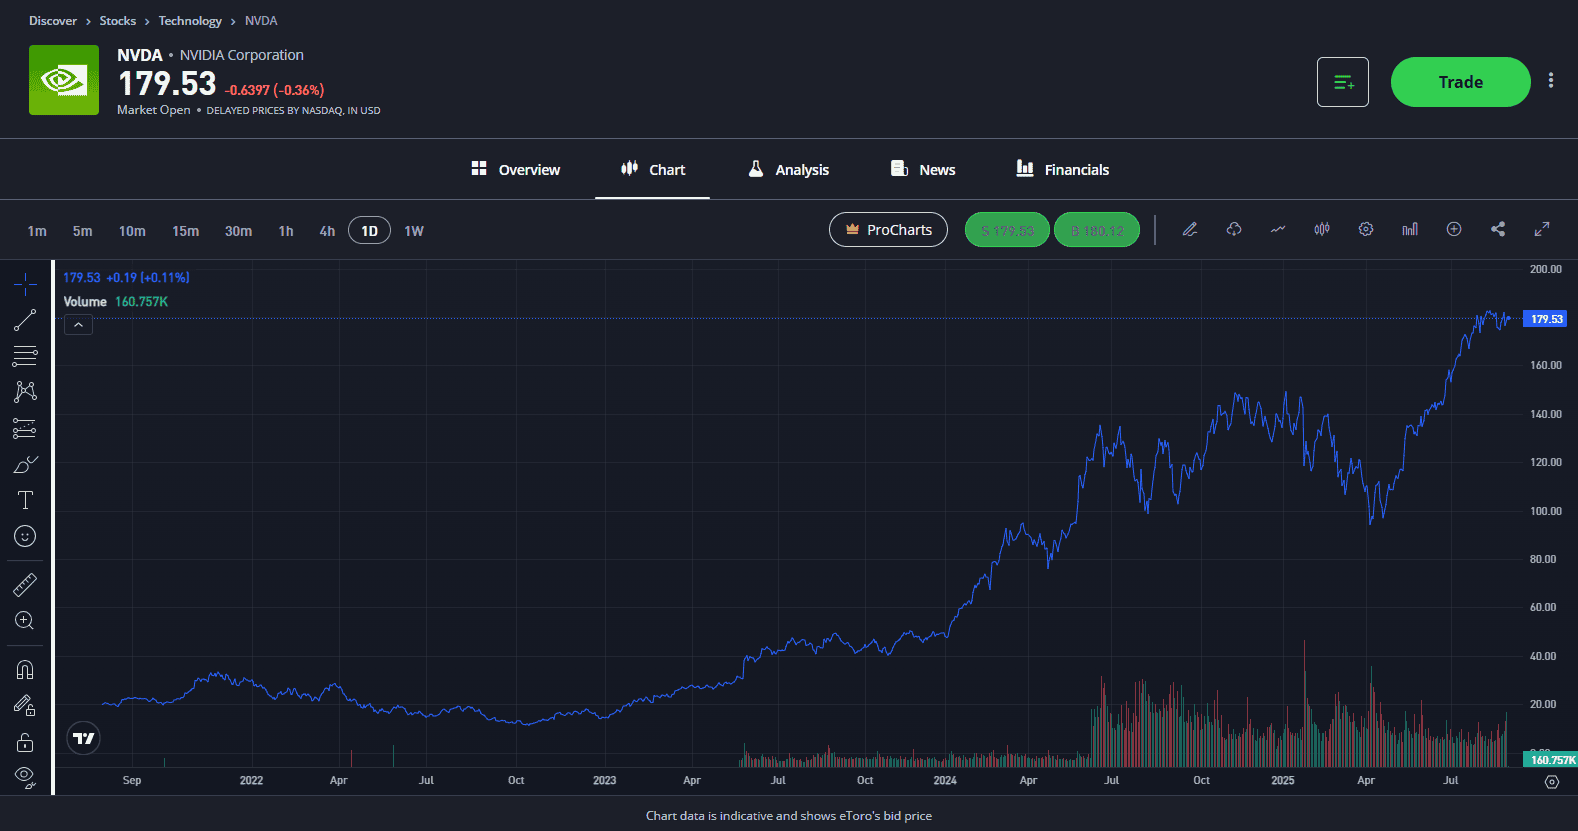
Task: Open the emoji icons tool
Action: (x=25, y=536)
